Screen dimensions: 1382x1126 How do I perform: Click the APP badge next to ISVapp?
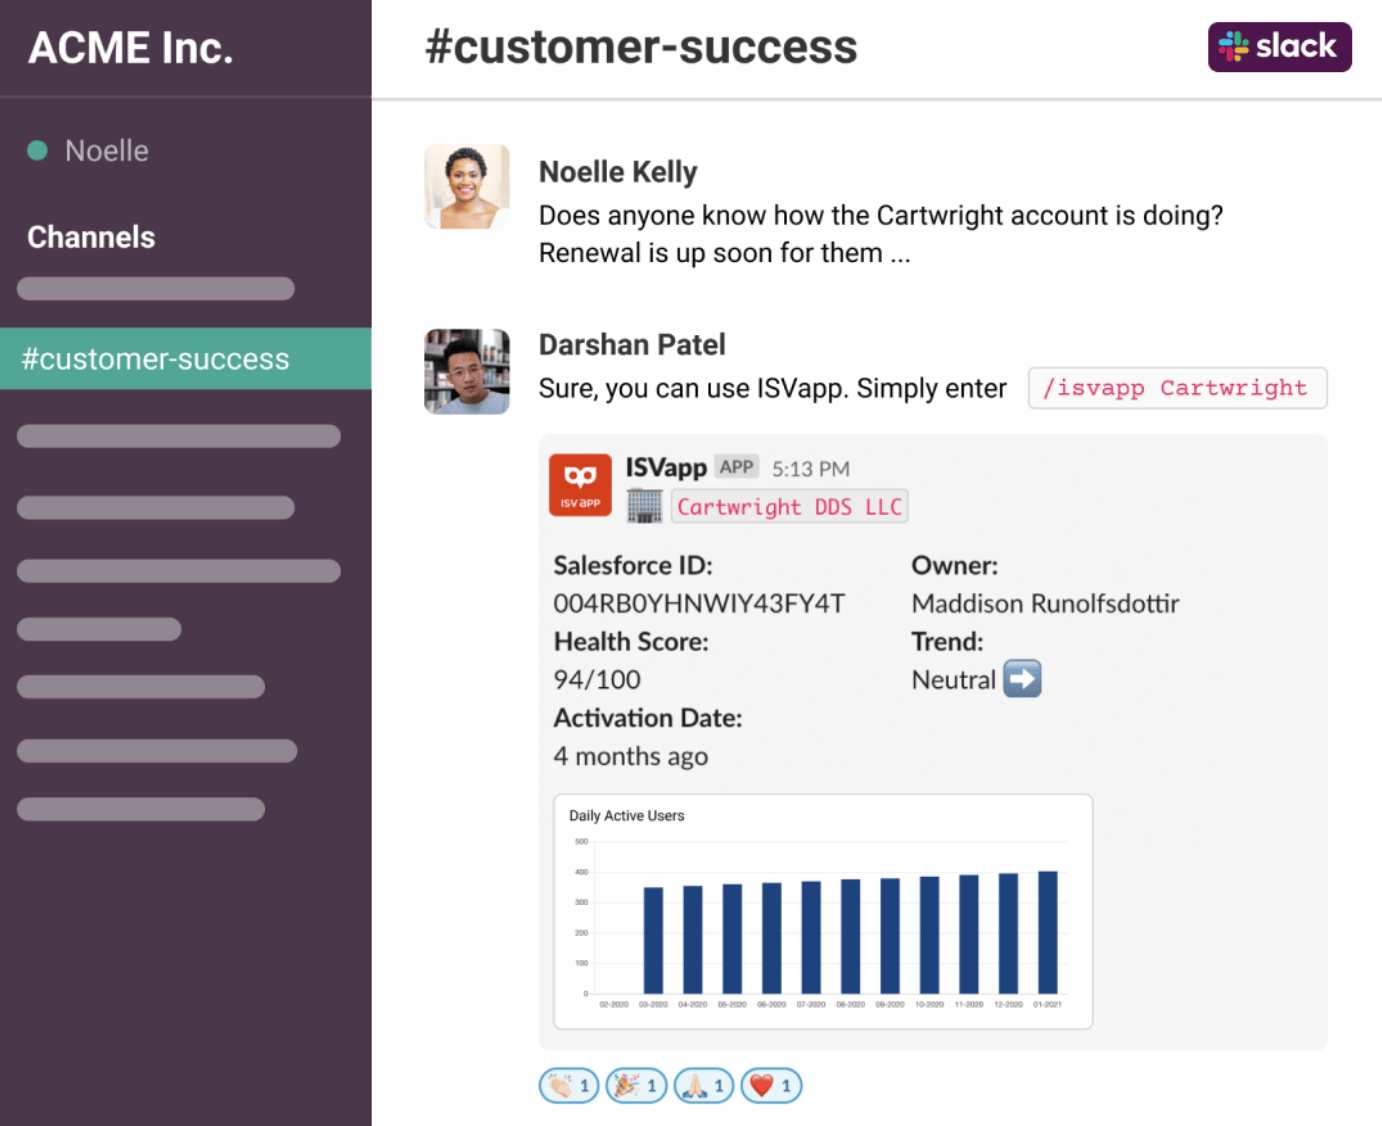click(x=736, y=467)
